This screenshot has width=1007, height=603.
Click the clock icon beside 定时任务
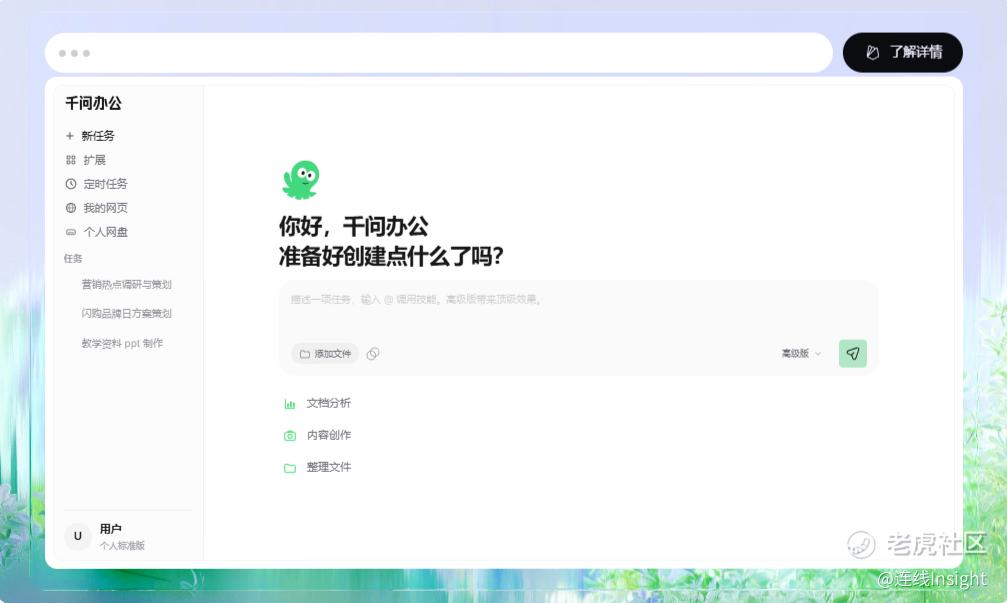[x=71, y=184]
